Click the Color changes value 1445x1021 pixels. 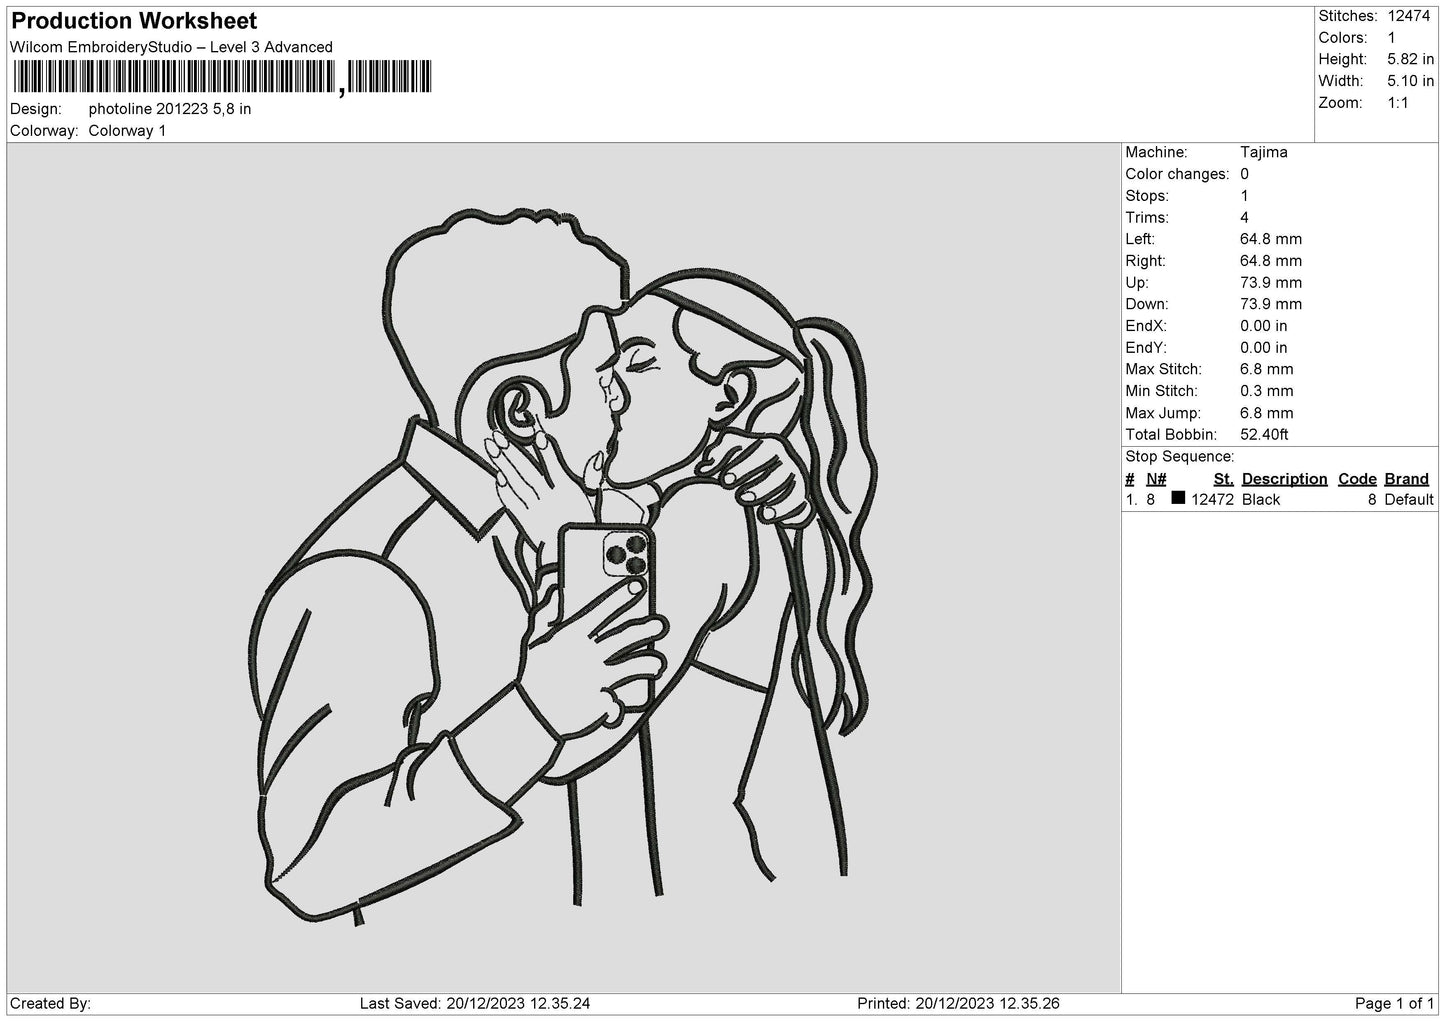[1244, 174]
